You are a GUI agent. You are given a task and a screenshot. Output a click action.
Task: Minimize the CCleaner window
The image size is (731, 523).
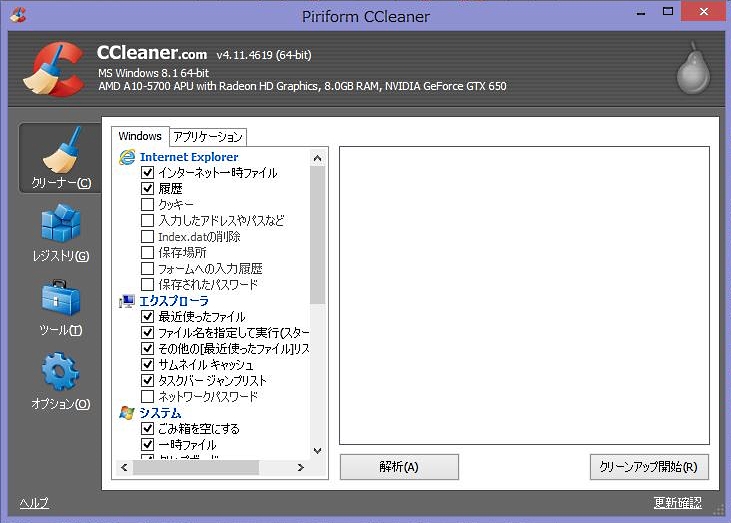641,12
